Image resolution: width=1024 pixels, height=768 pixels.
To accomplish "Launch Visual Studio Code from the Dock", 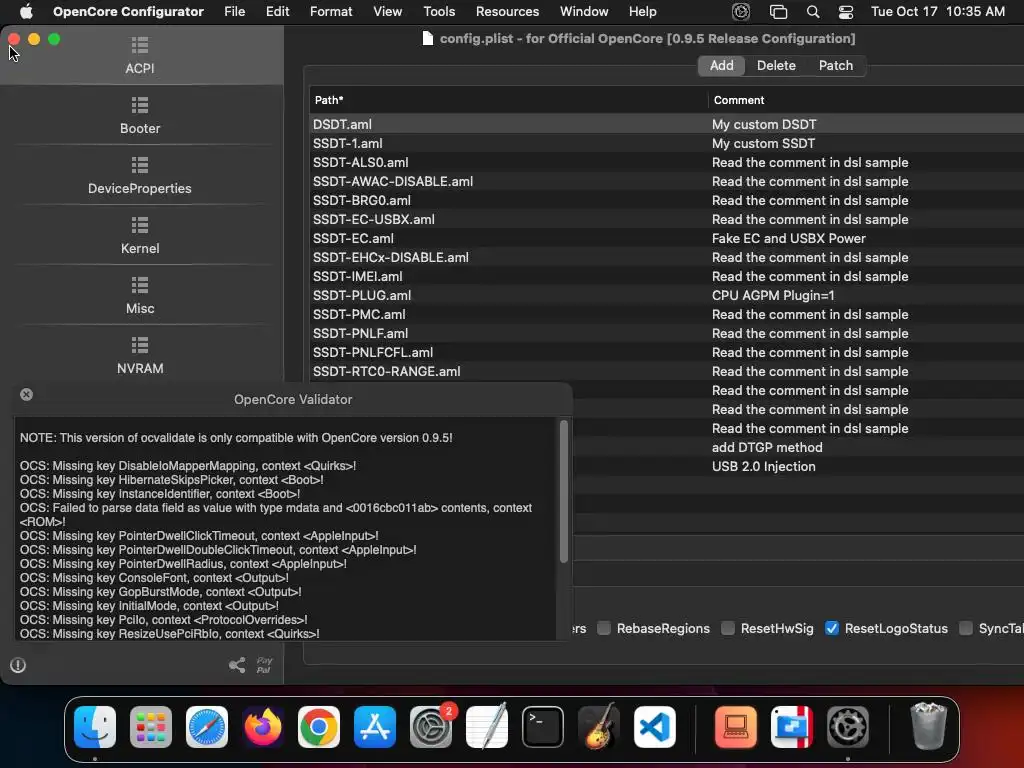I will click(654, 727).
